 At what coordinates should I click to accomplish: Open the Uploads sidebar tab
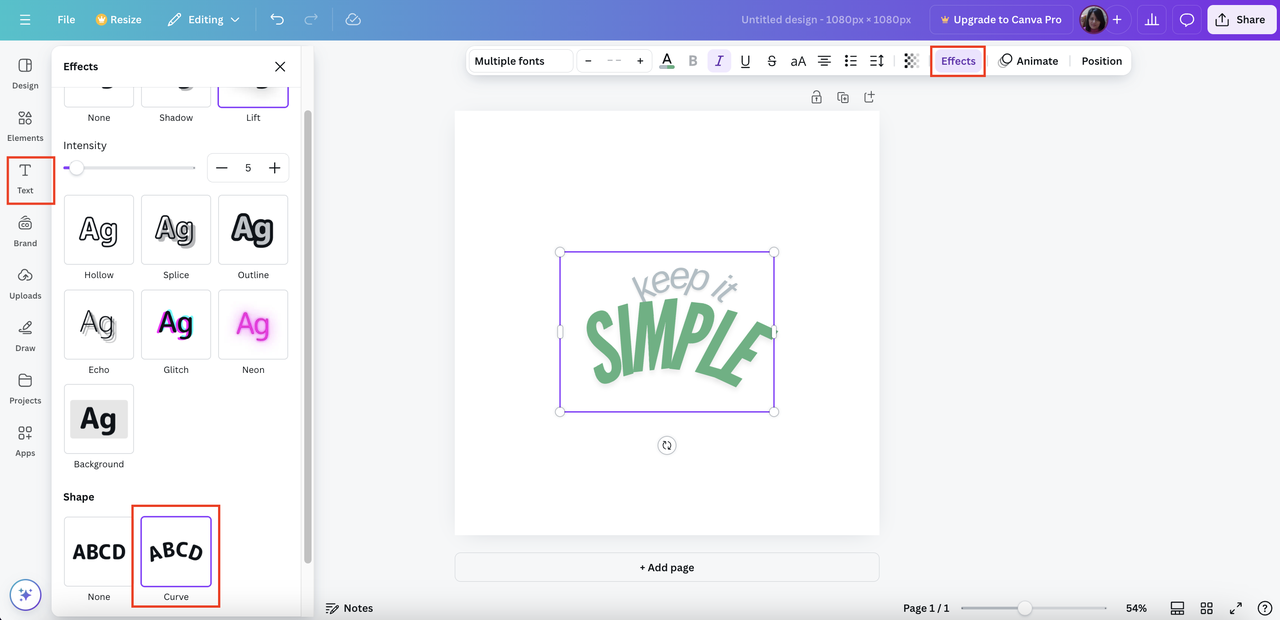(x=25, y=284)
